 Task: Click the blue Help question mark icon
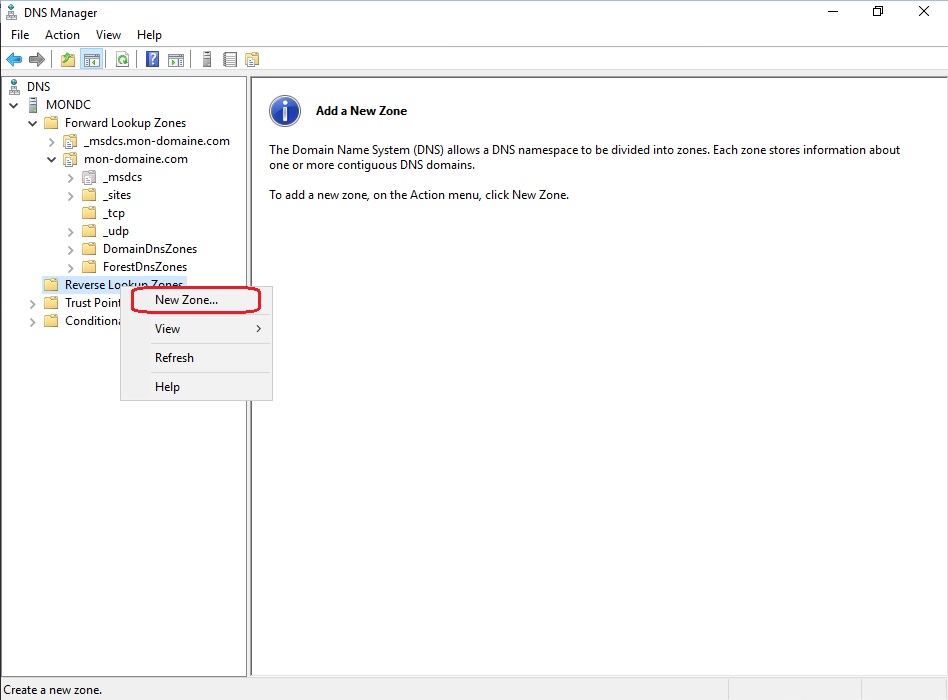point(152,59)
